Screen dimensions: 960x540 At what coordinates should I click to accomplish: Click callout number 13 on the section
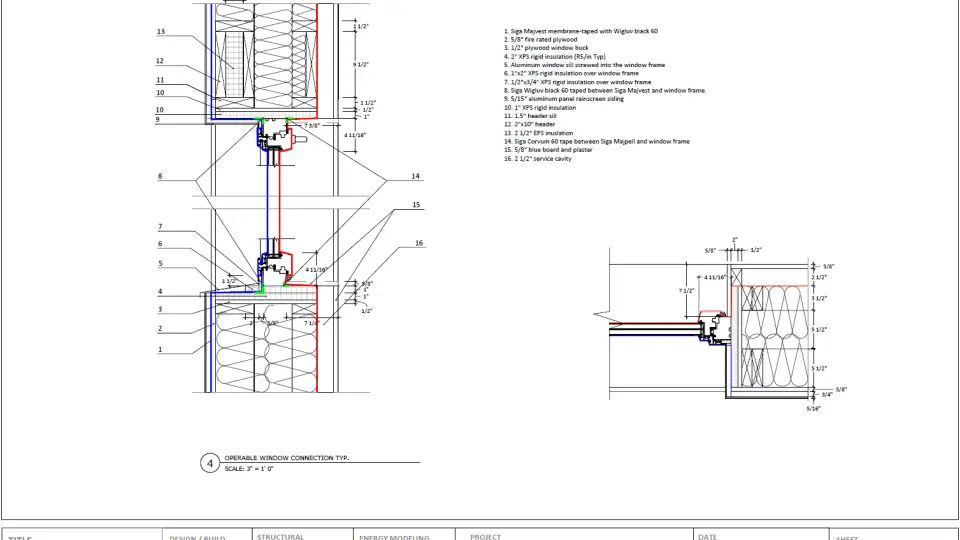tap(160, 32)
